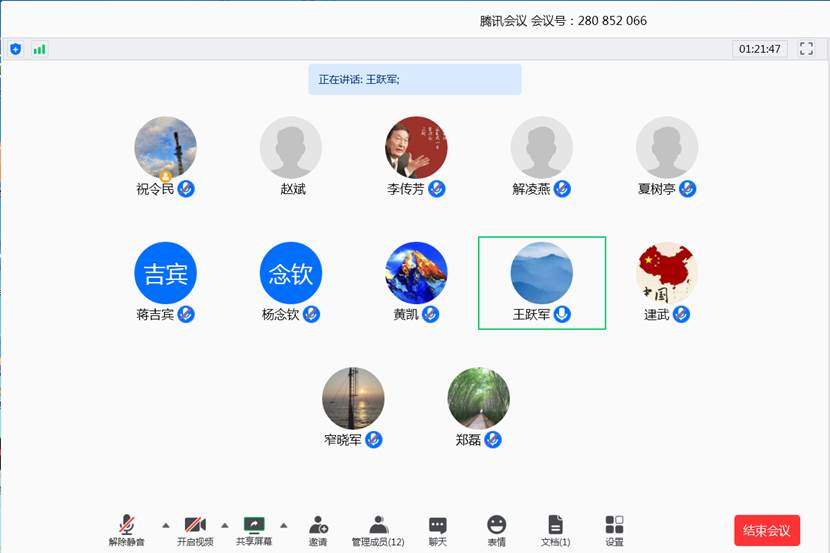The image size is (830, 553).
Task: Unmute microphone (解除静音)
Action: pyautogui.click(x=127, y=525)
